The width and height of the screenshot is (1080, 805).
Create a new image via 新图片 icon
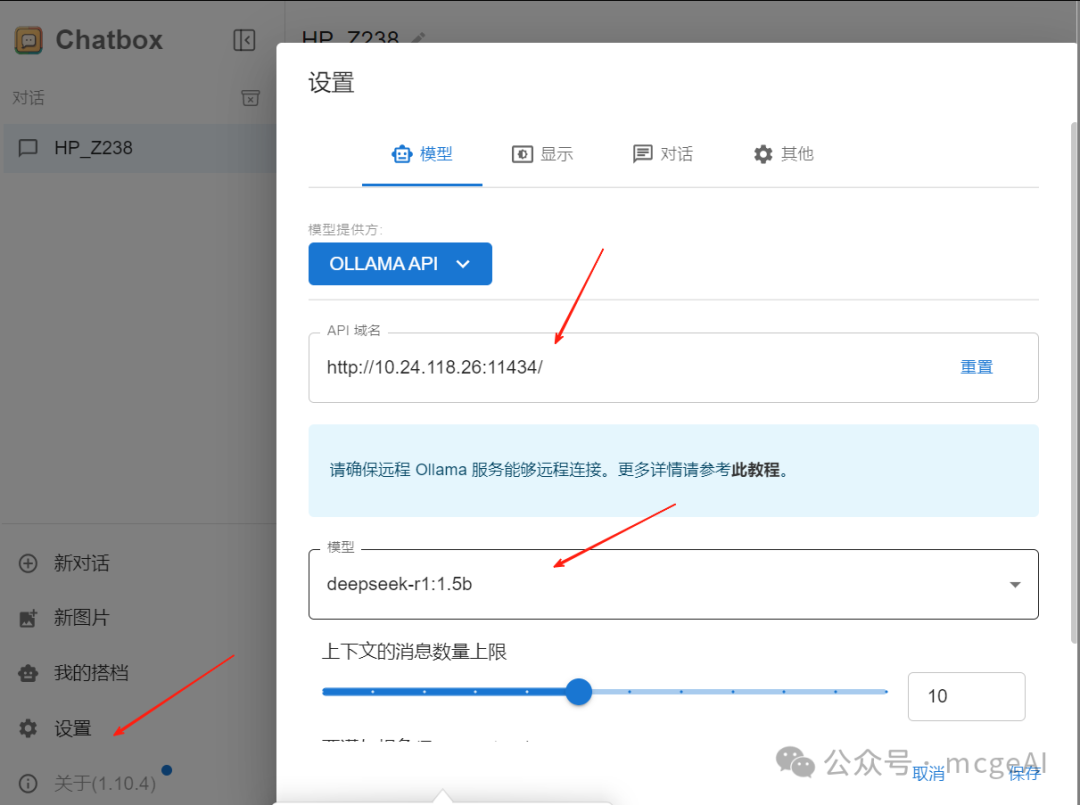(x=27, y=618)
